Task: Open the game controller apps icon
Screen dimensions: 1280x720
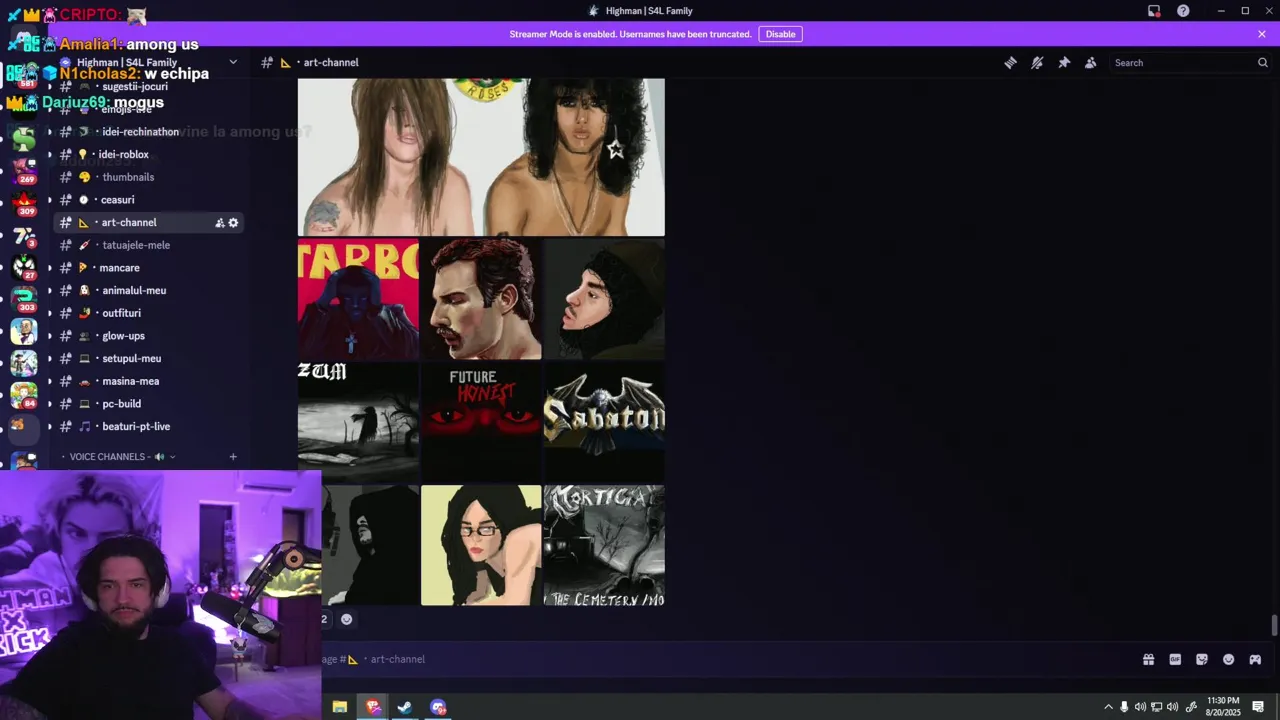Action: click(x=1255, y=659)
